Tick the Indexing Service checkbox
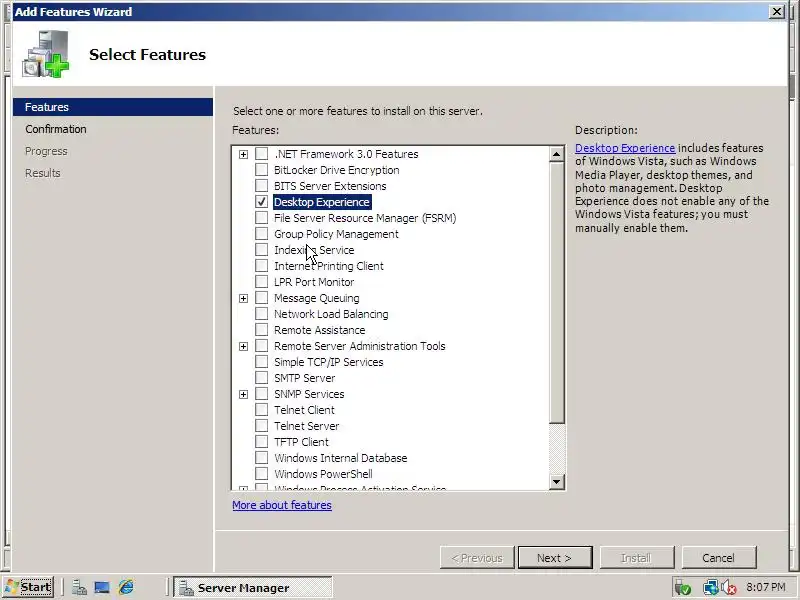 (261, 249)
